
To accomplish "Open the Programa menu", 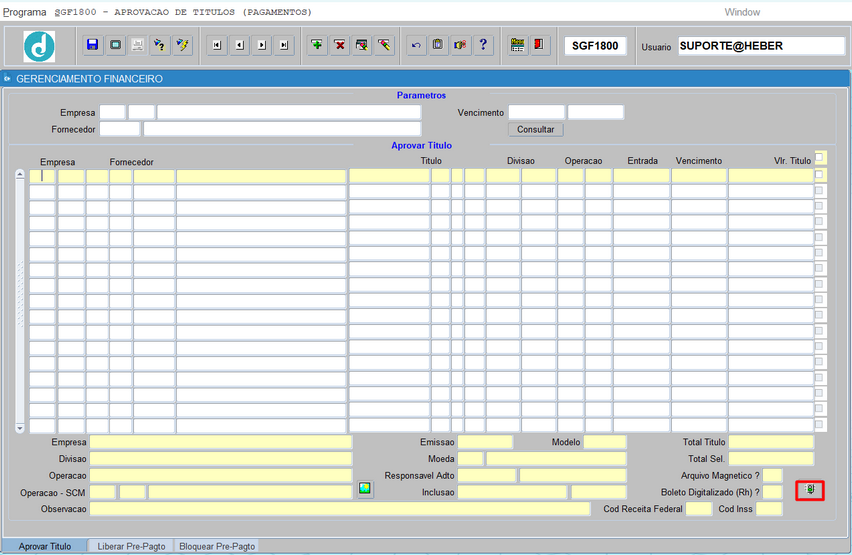I will click(x=25, y=12).
